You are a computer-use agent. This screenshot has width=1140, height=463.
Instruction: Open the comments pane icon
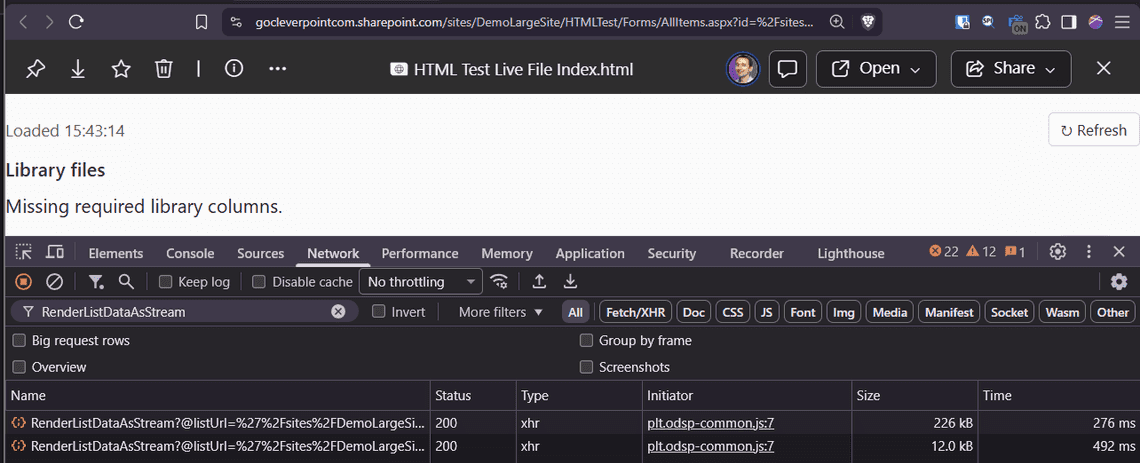coord(788,69)
